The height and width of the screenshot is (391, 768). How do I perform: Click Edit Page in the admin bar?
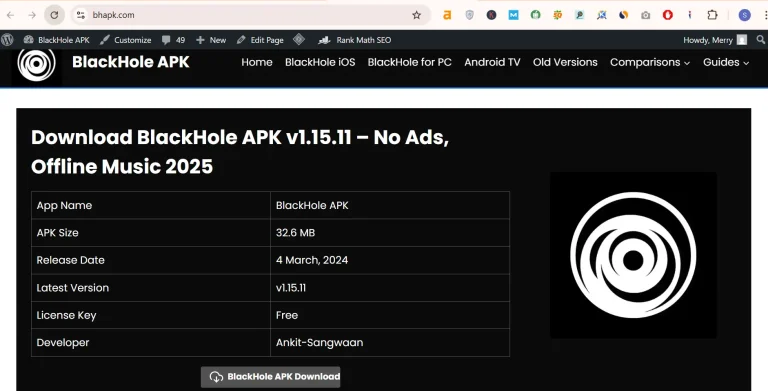[260, 40]
